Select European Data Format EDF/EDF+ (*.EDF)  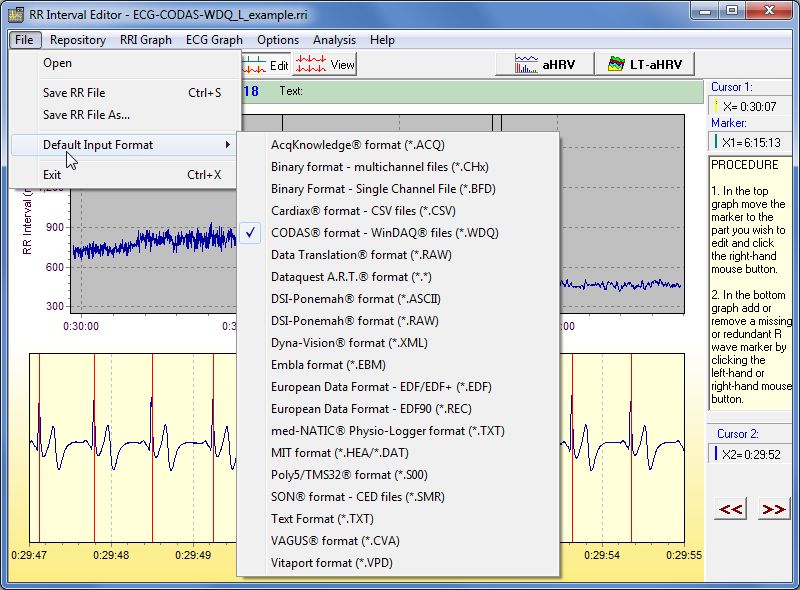381,387
